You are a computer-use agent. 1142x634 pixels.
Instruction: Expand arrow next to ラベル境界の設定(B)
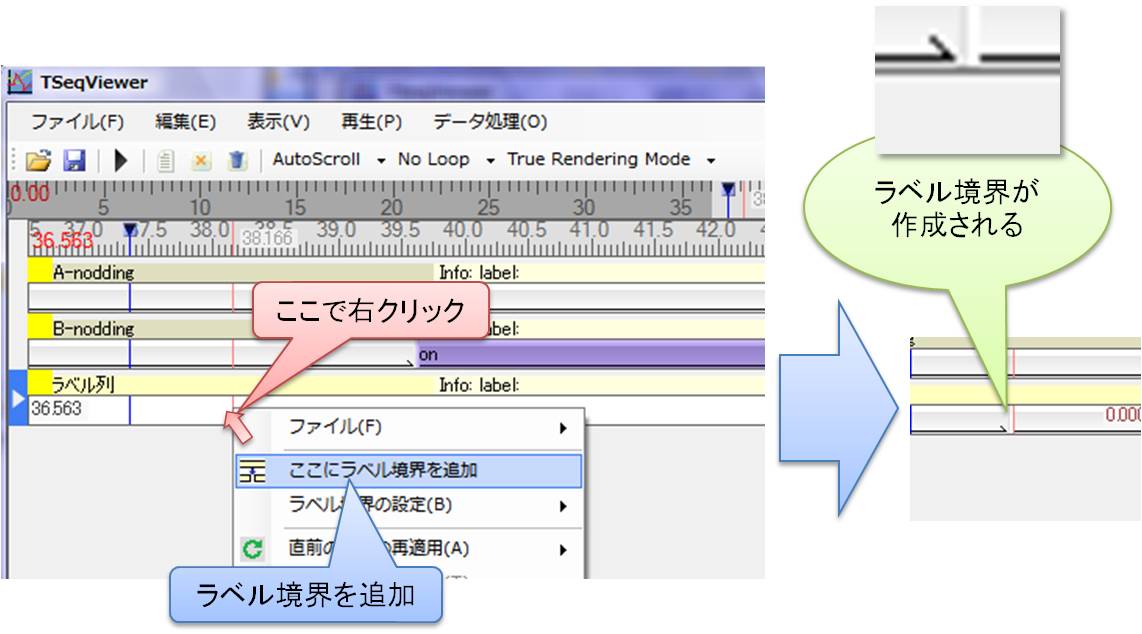(x=563, y=506)
